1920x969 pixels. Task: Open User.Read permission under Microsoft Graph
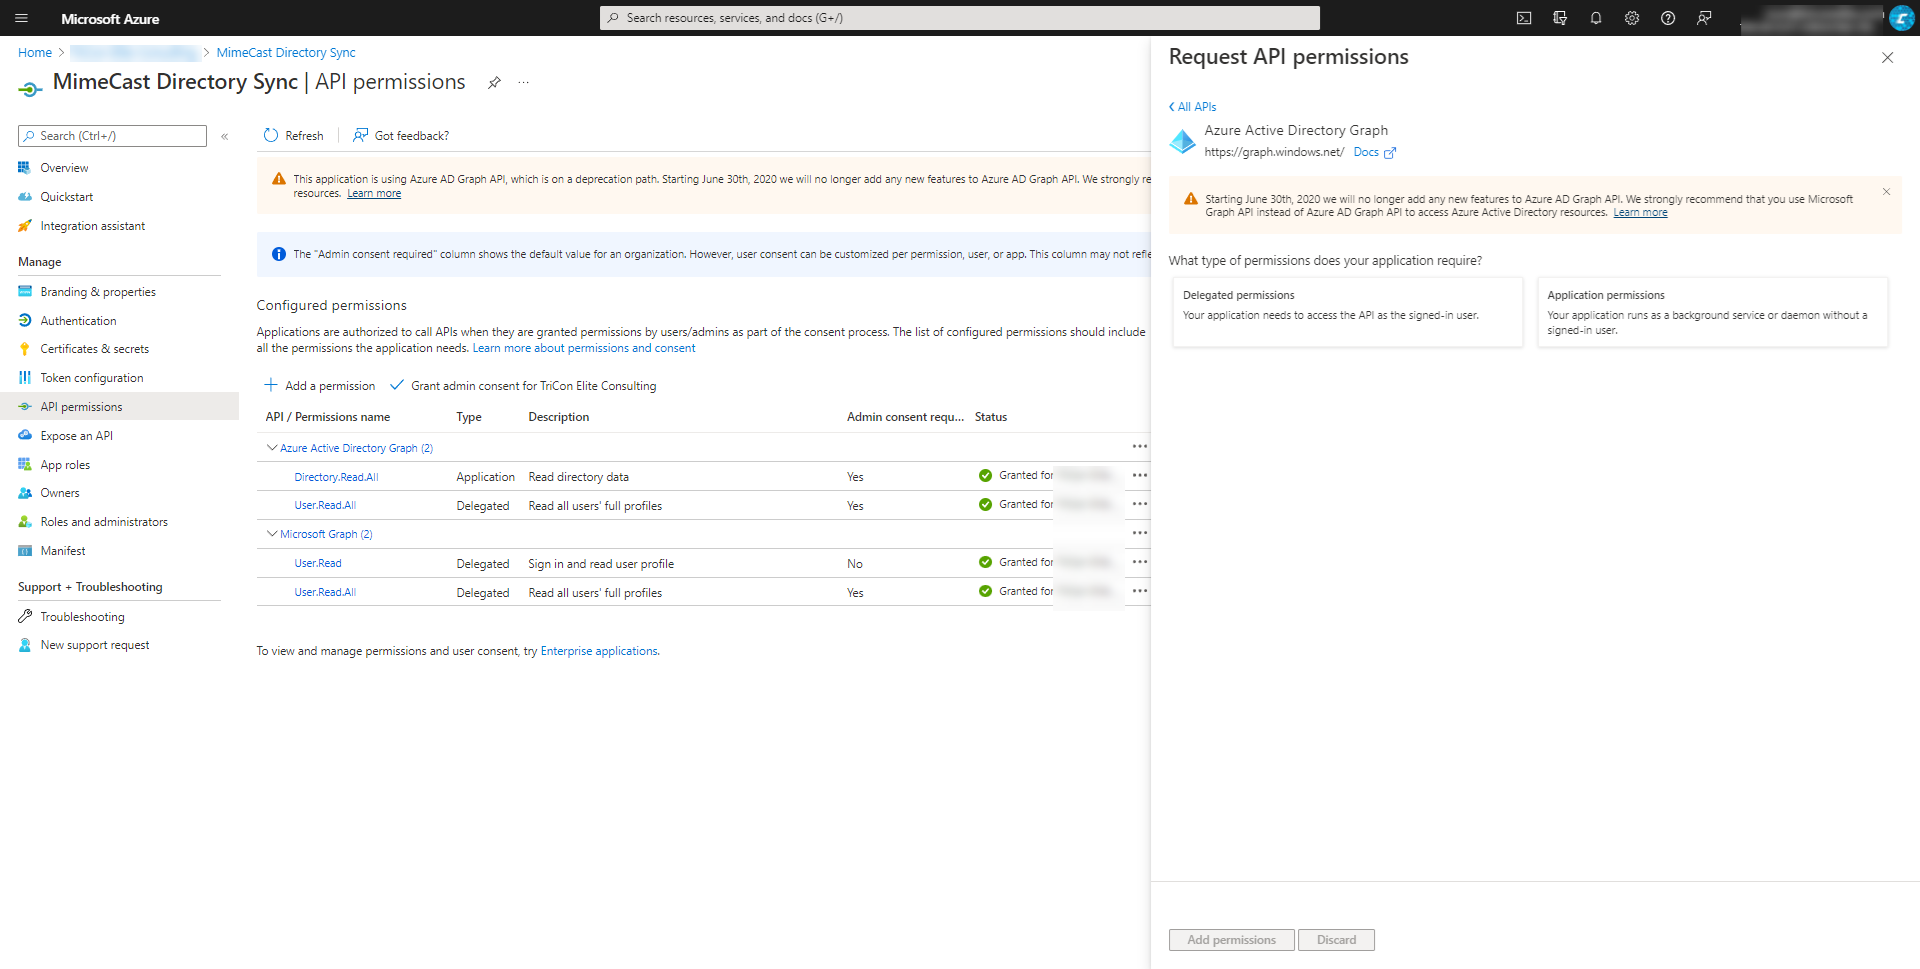click(x=318, y=563)
